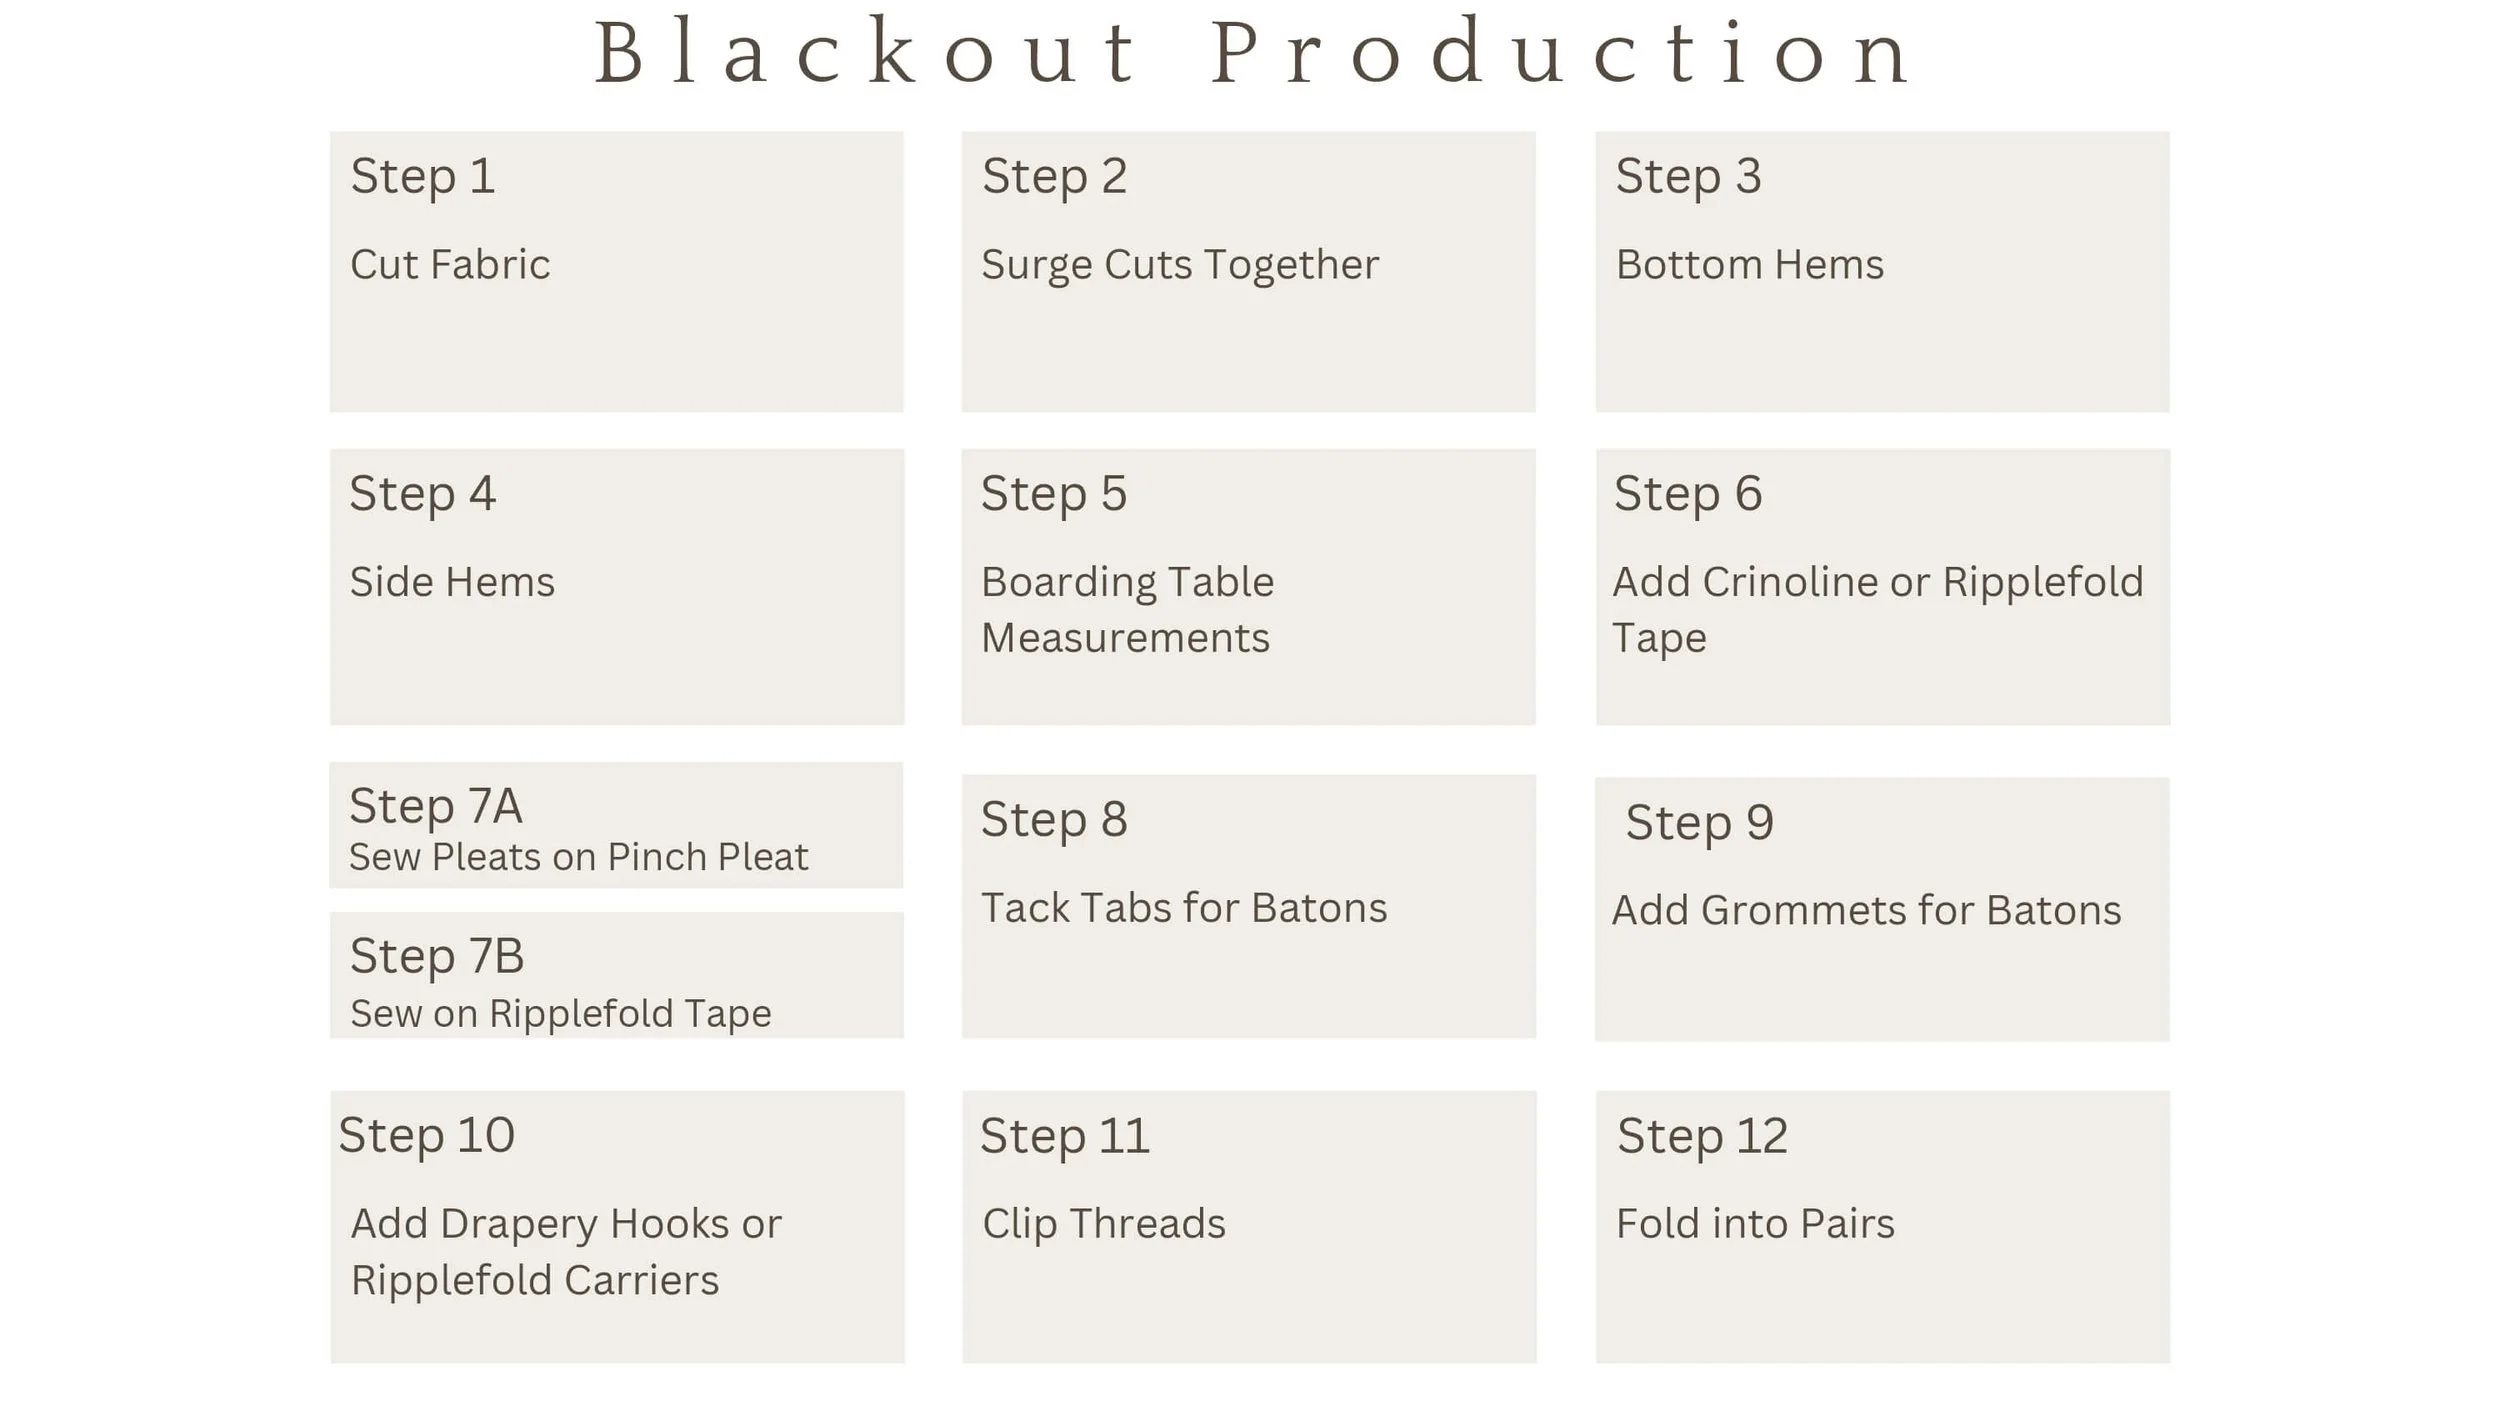
Task: Click the 'Clip Threads' description text
Action: coord(1104,1224)
